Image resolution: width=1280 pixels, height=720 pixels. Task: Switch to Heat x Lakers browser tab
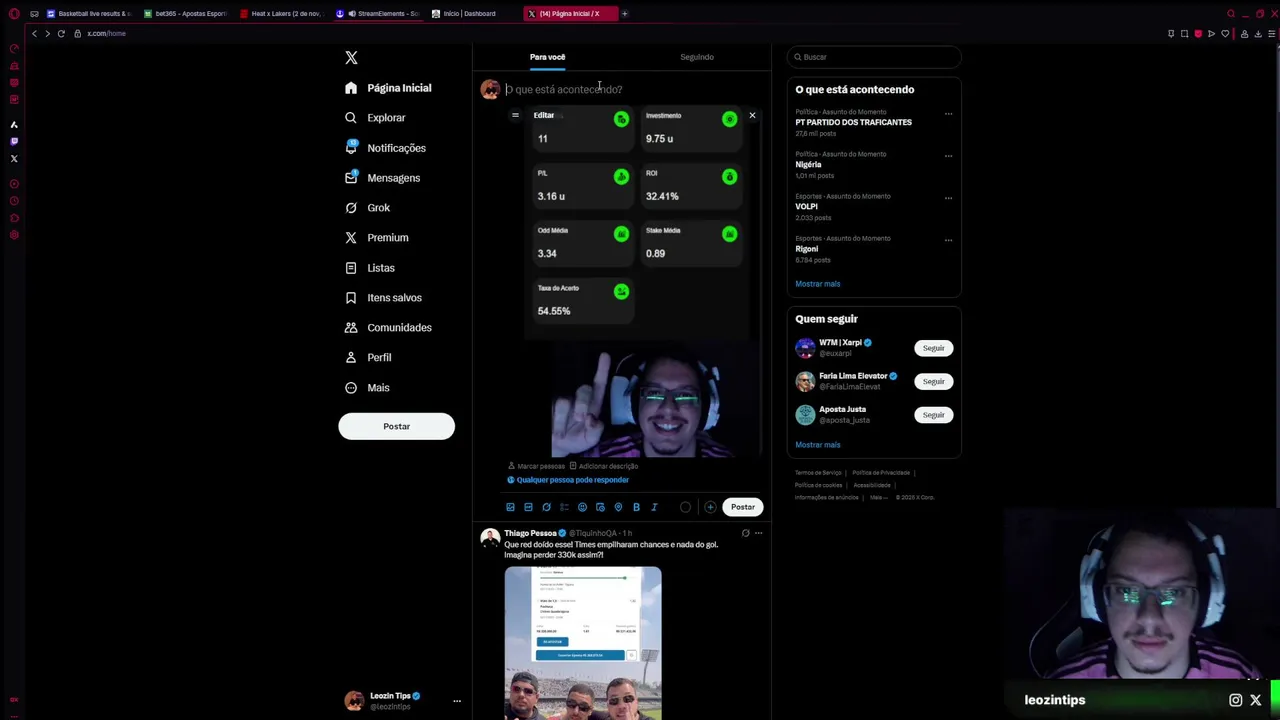pos(283,14)
